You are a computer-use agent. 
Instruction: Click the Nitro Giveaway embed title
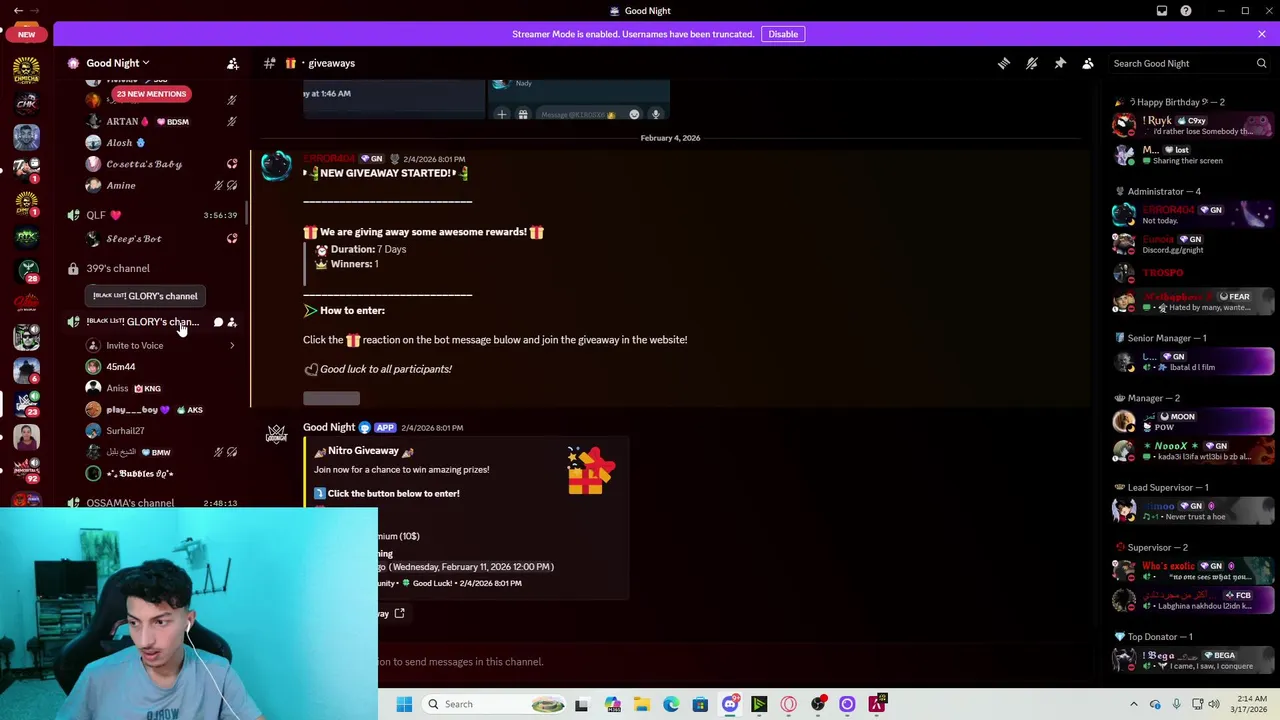[x=364, y=451]
